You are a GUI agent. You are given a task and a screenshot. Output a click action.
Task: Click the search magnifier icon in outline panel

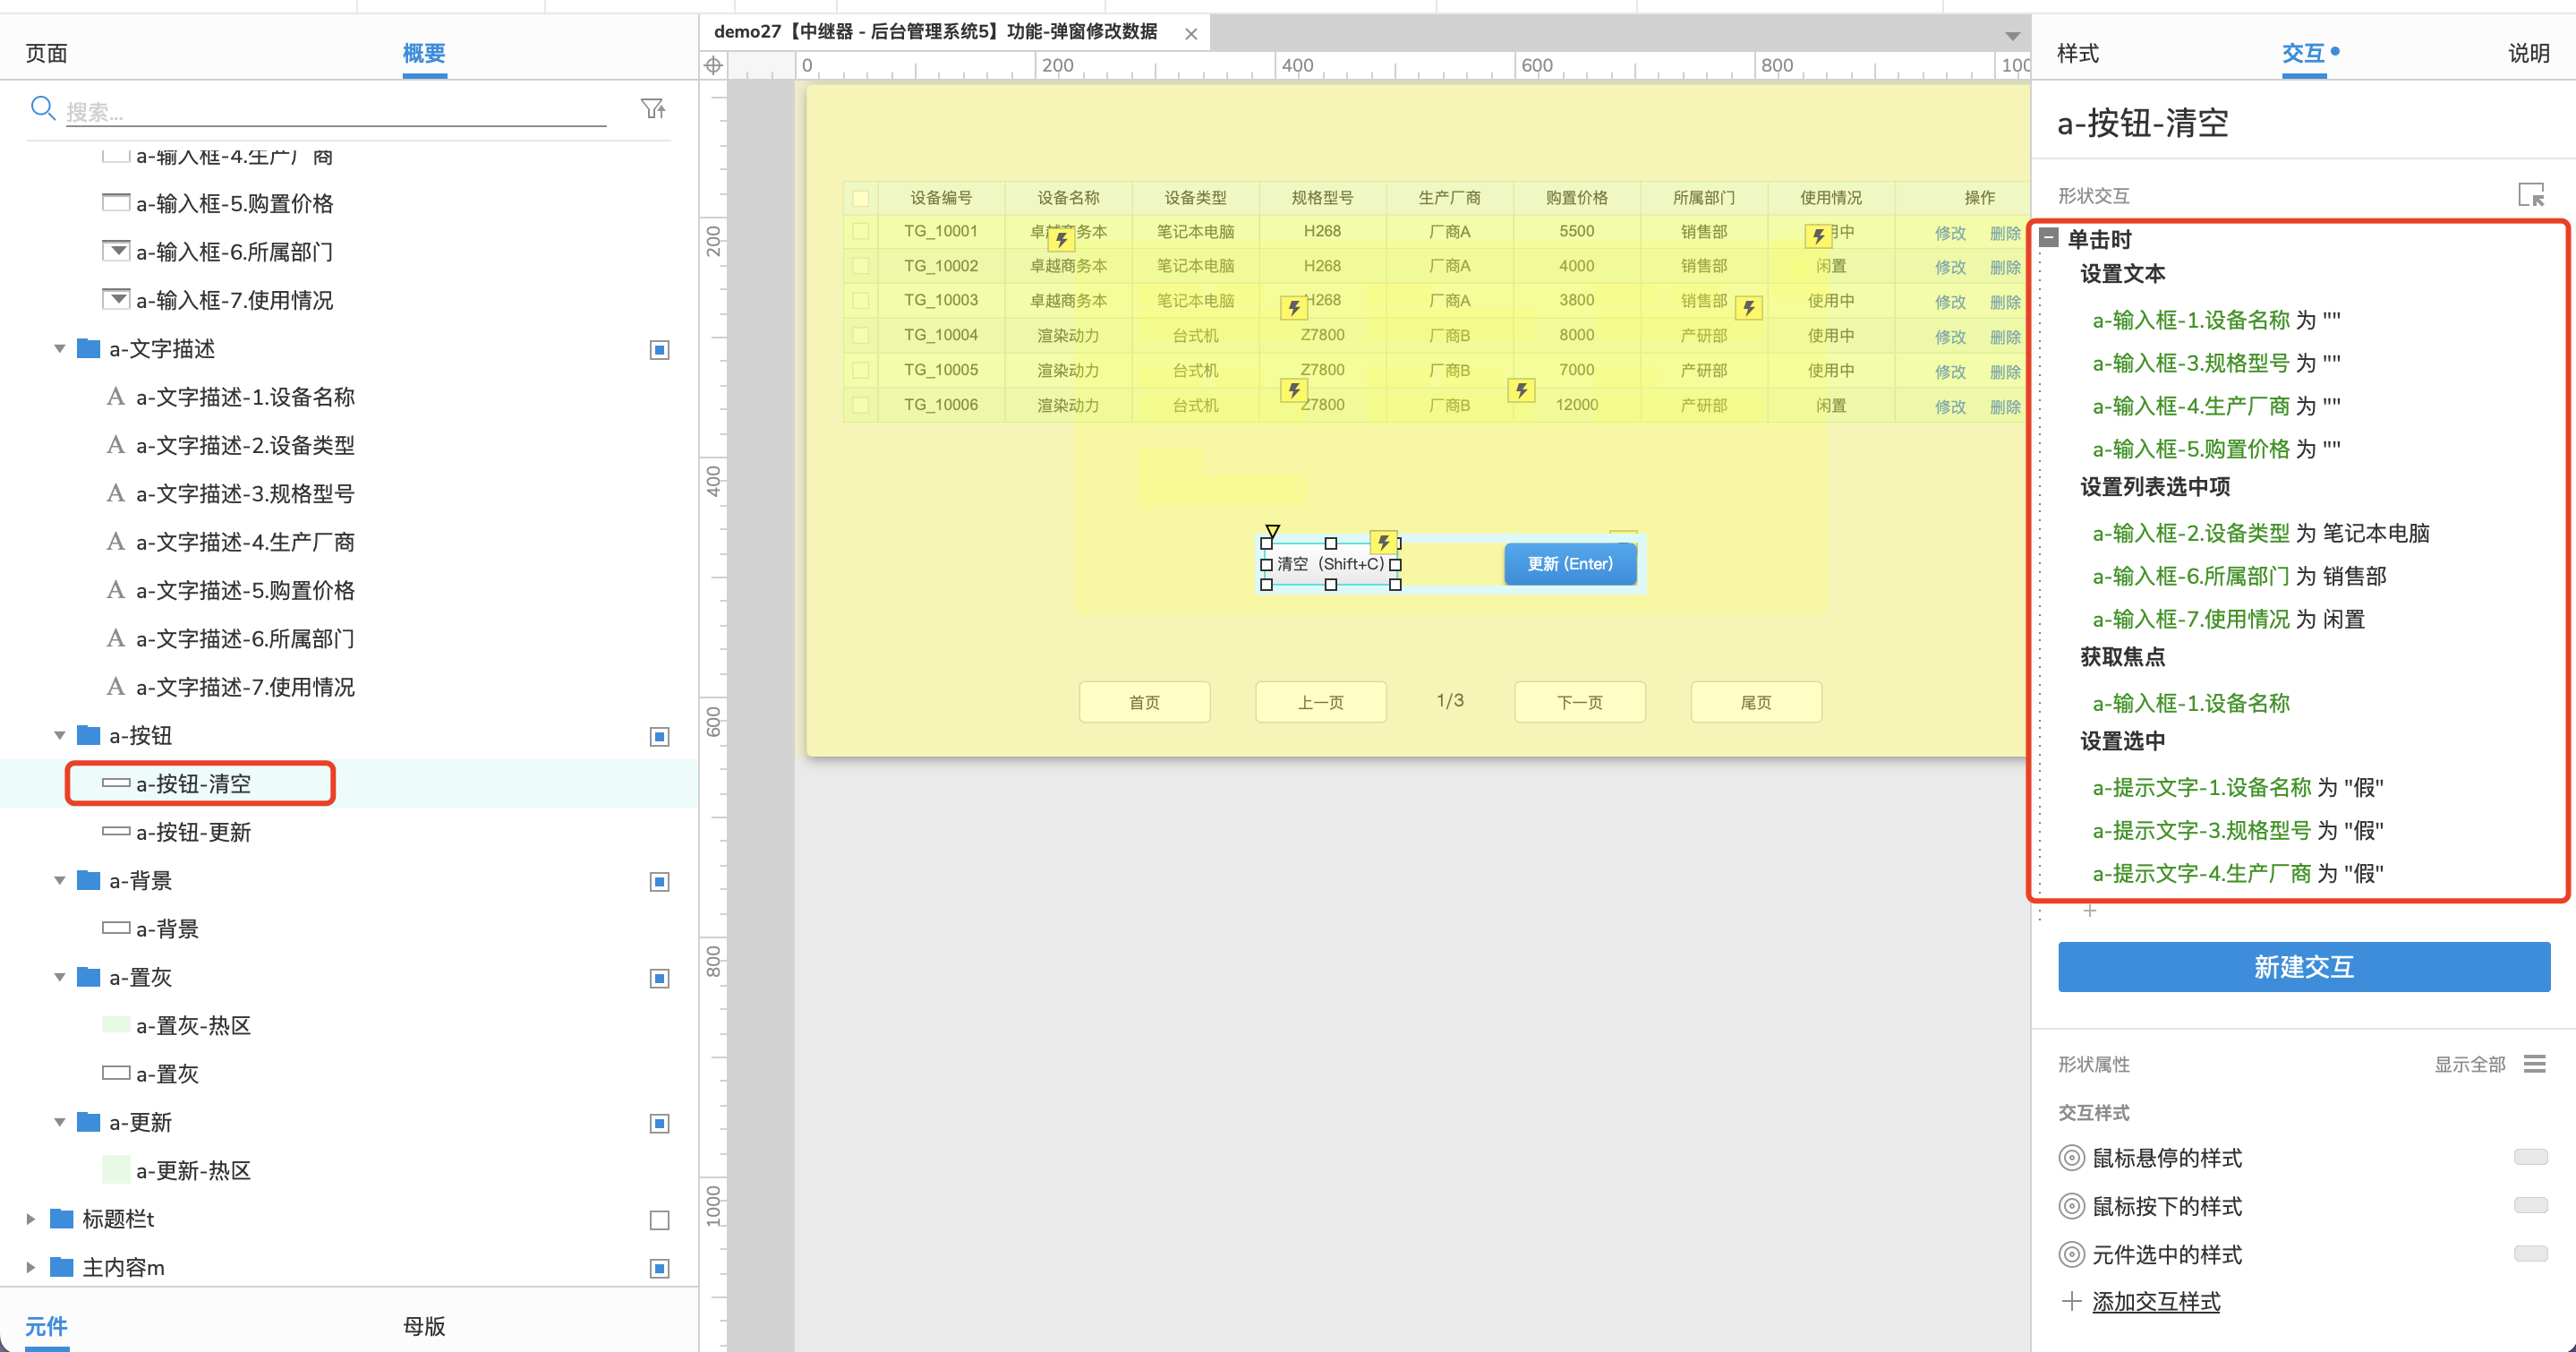42,107
